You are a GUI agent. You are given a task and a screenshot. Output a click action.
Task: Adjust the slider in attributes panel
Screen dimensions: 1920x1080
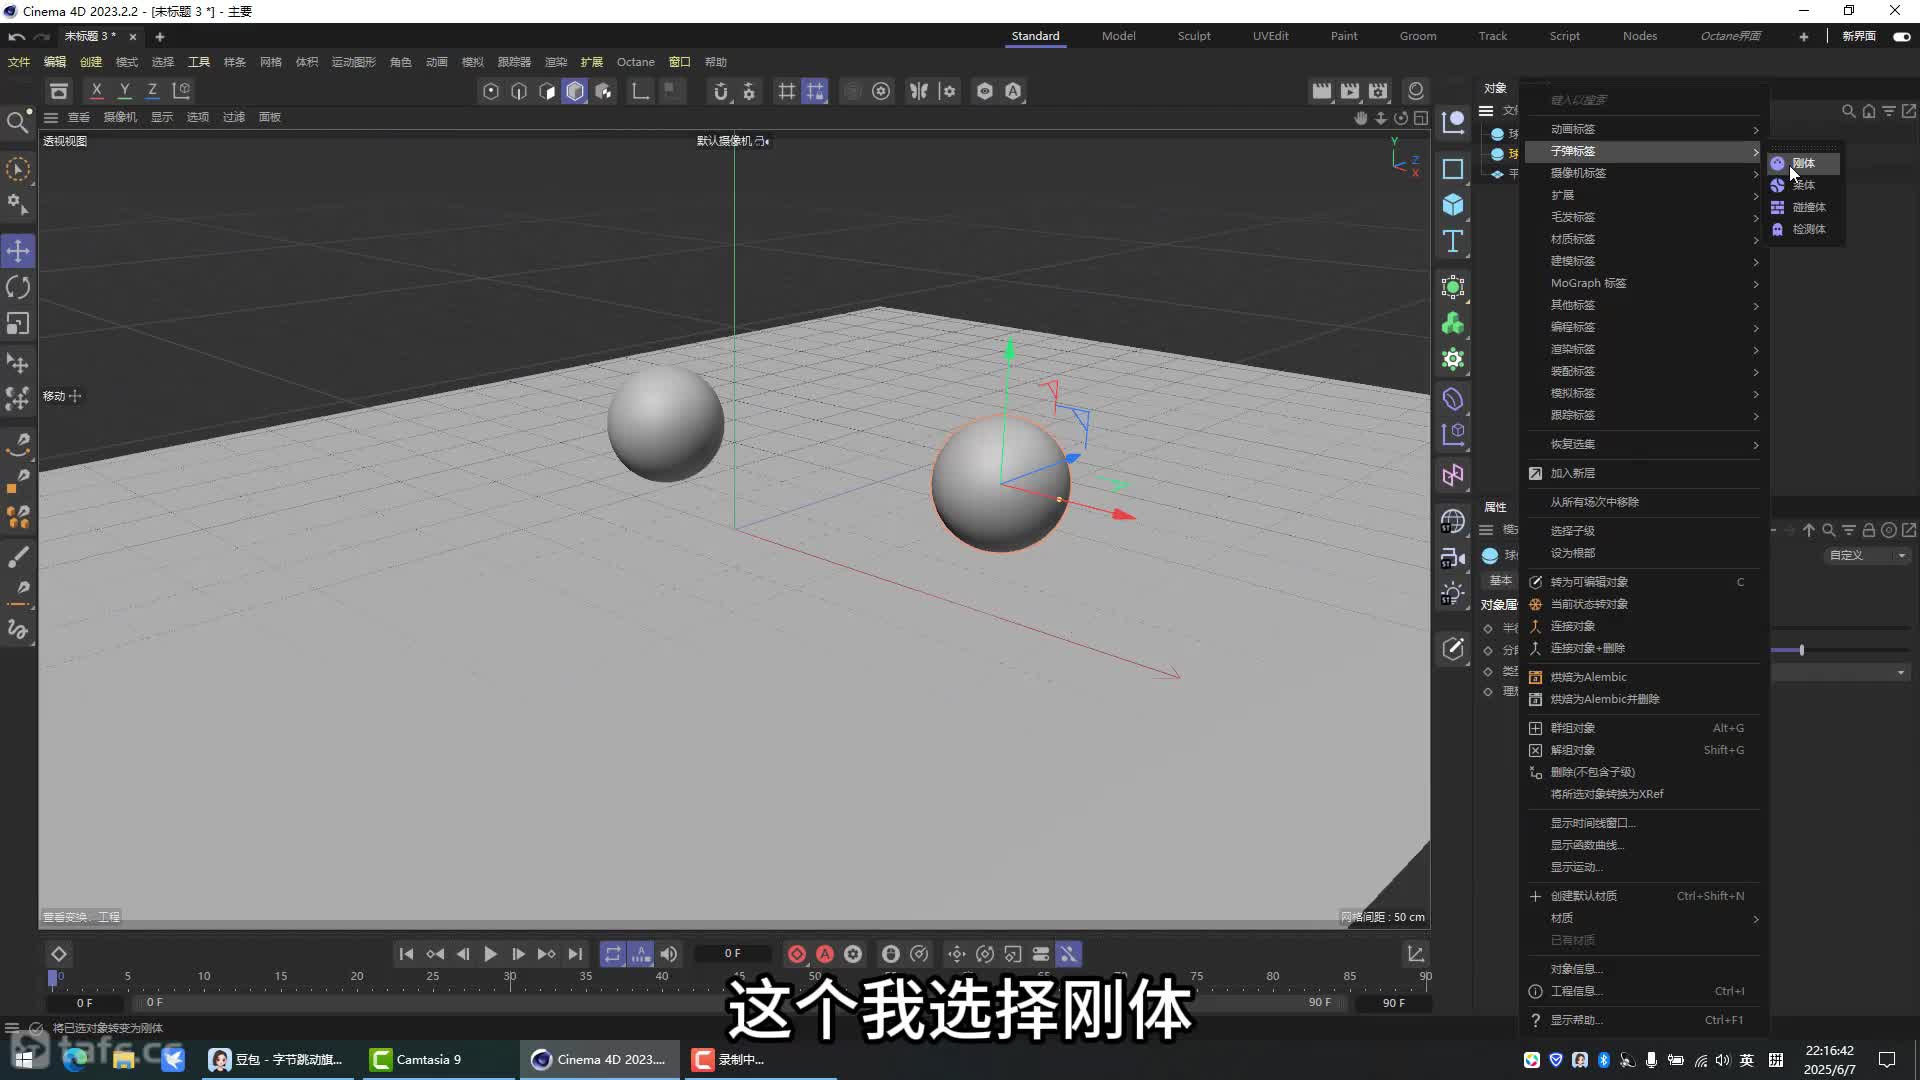[x=1801, y=650]
